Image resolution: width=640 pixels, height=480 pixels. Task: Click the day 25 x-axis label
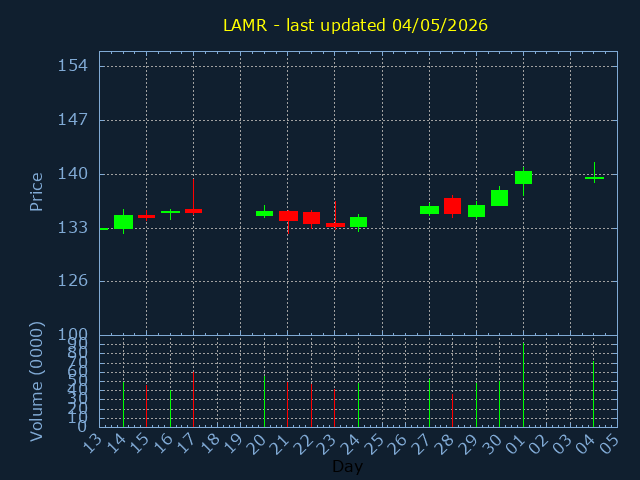[376, 444]
